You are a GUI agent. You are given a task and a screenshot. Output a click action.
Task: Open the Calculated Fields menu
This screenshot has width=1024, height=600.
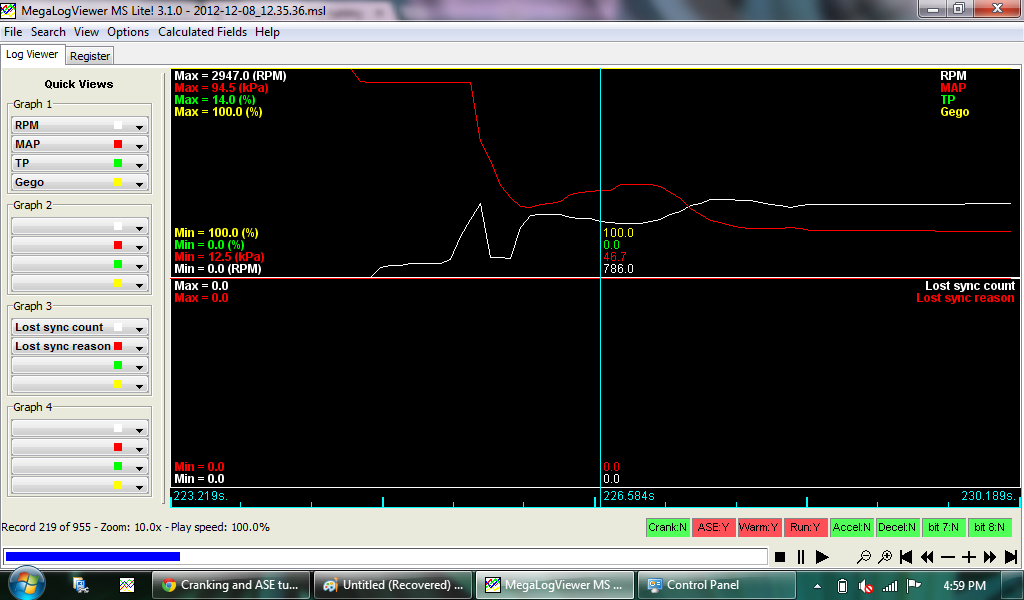click(202, 32)
